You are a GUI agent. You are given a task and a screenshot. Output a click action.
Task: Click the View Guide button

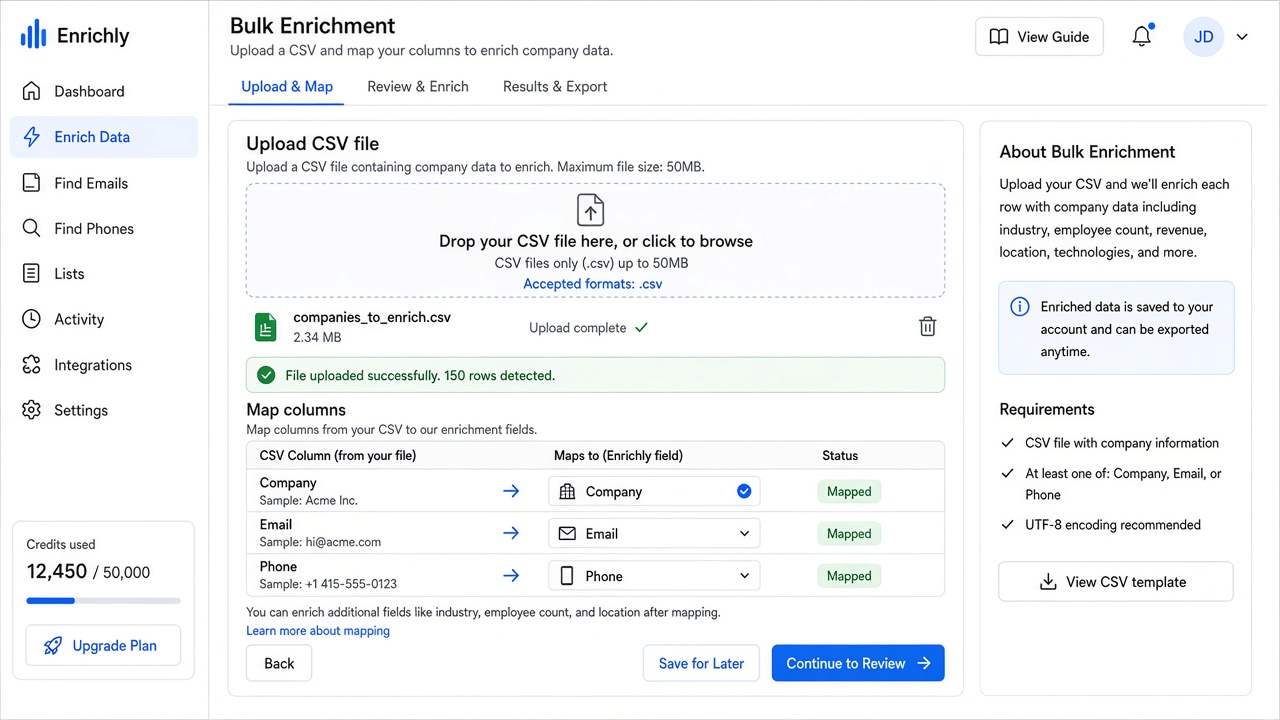tap(1039, 37)
